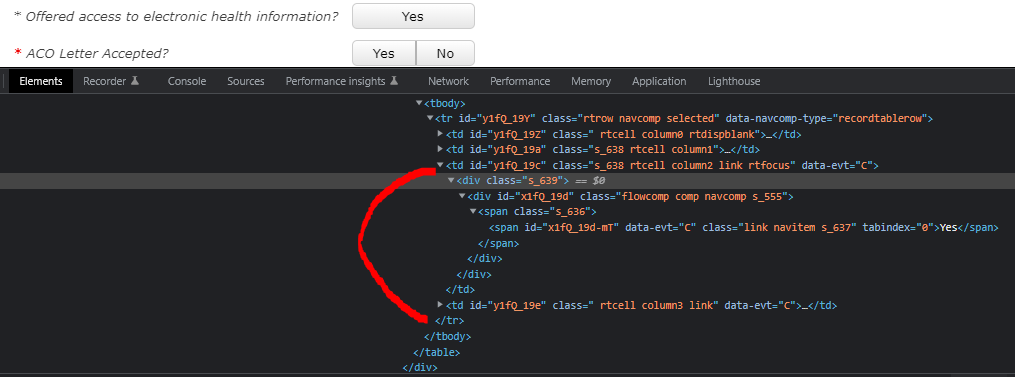
Task: Click the Performance insights flask icon
Action: tap(394, 81)
